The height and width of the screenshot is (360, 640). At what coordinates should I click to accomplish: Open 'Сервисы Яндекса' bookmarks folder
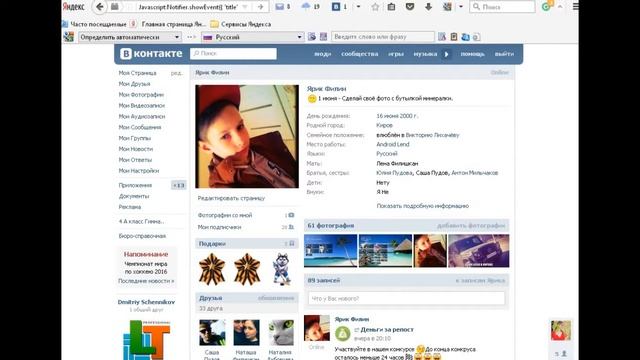pos(241,24)
